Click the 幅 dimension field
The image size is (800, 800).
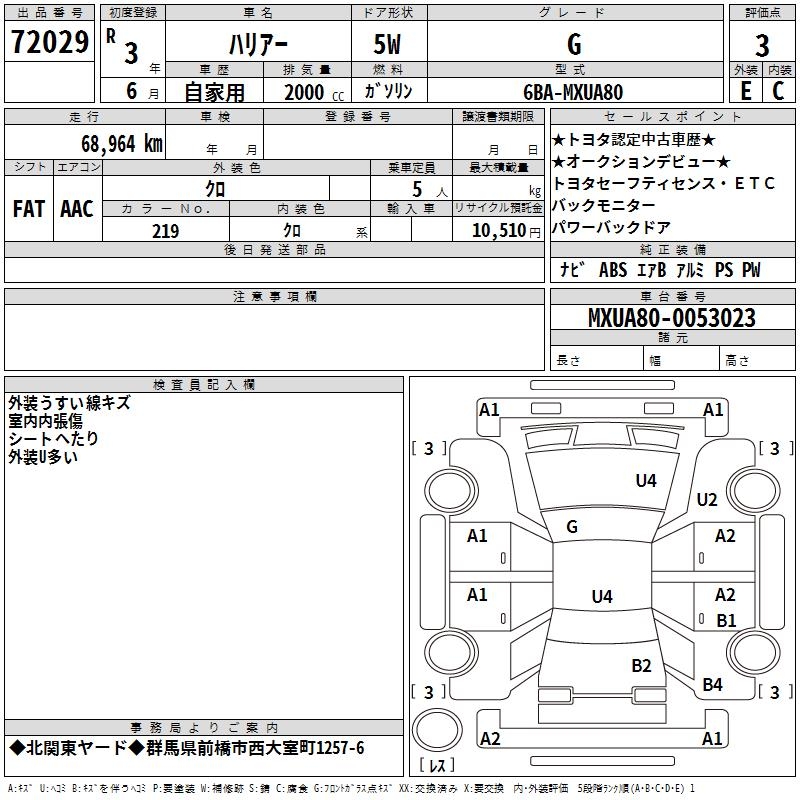click(681, 360)
